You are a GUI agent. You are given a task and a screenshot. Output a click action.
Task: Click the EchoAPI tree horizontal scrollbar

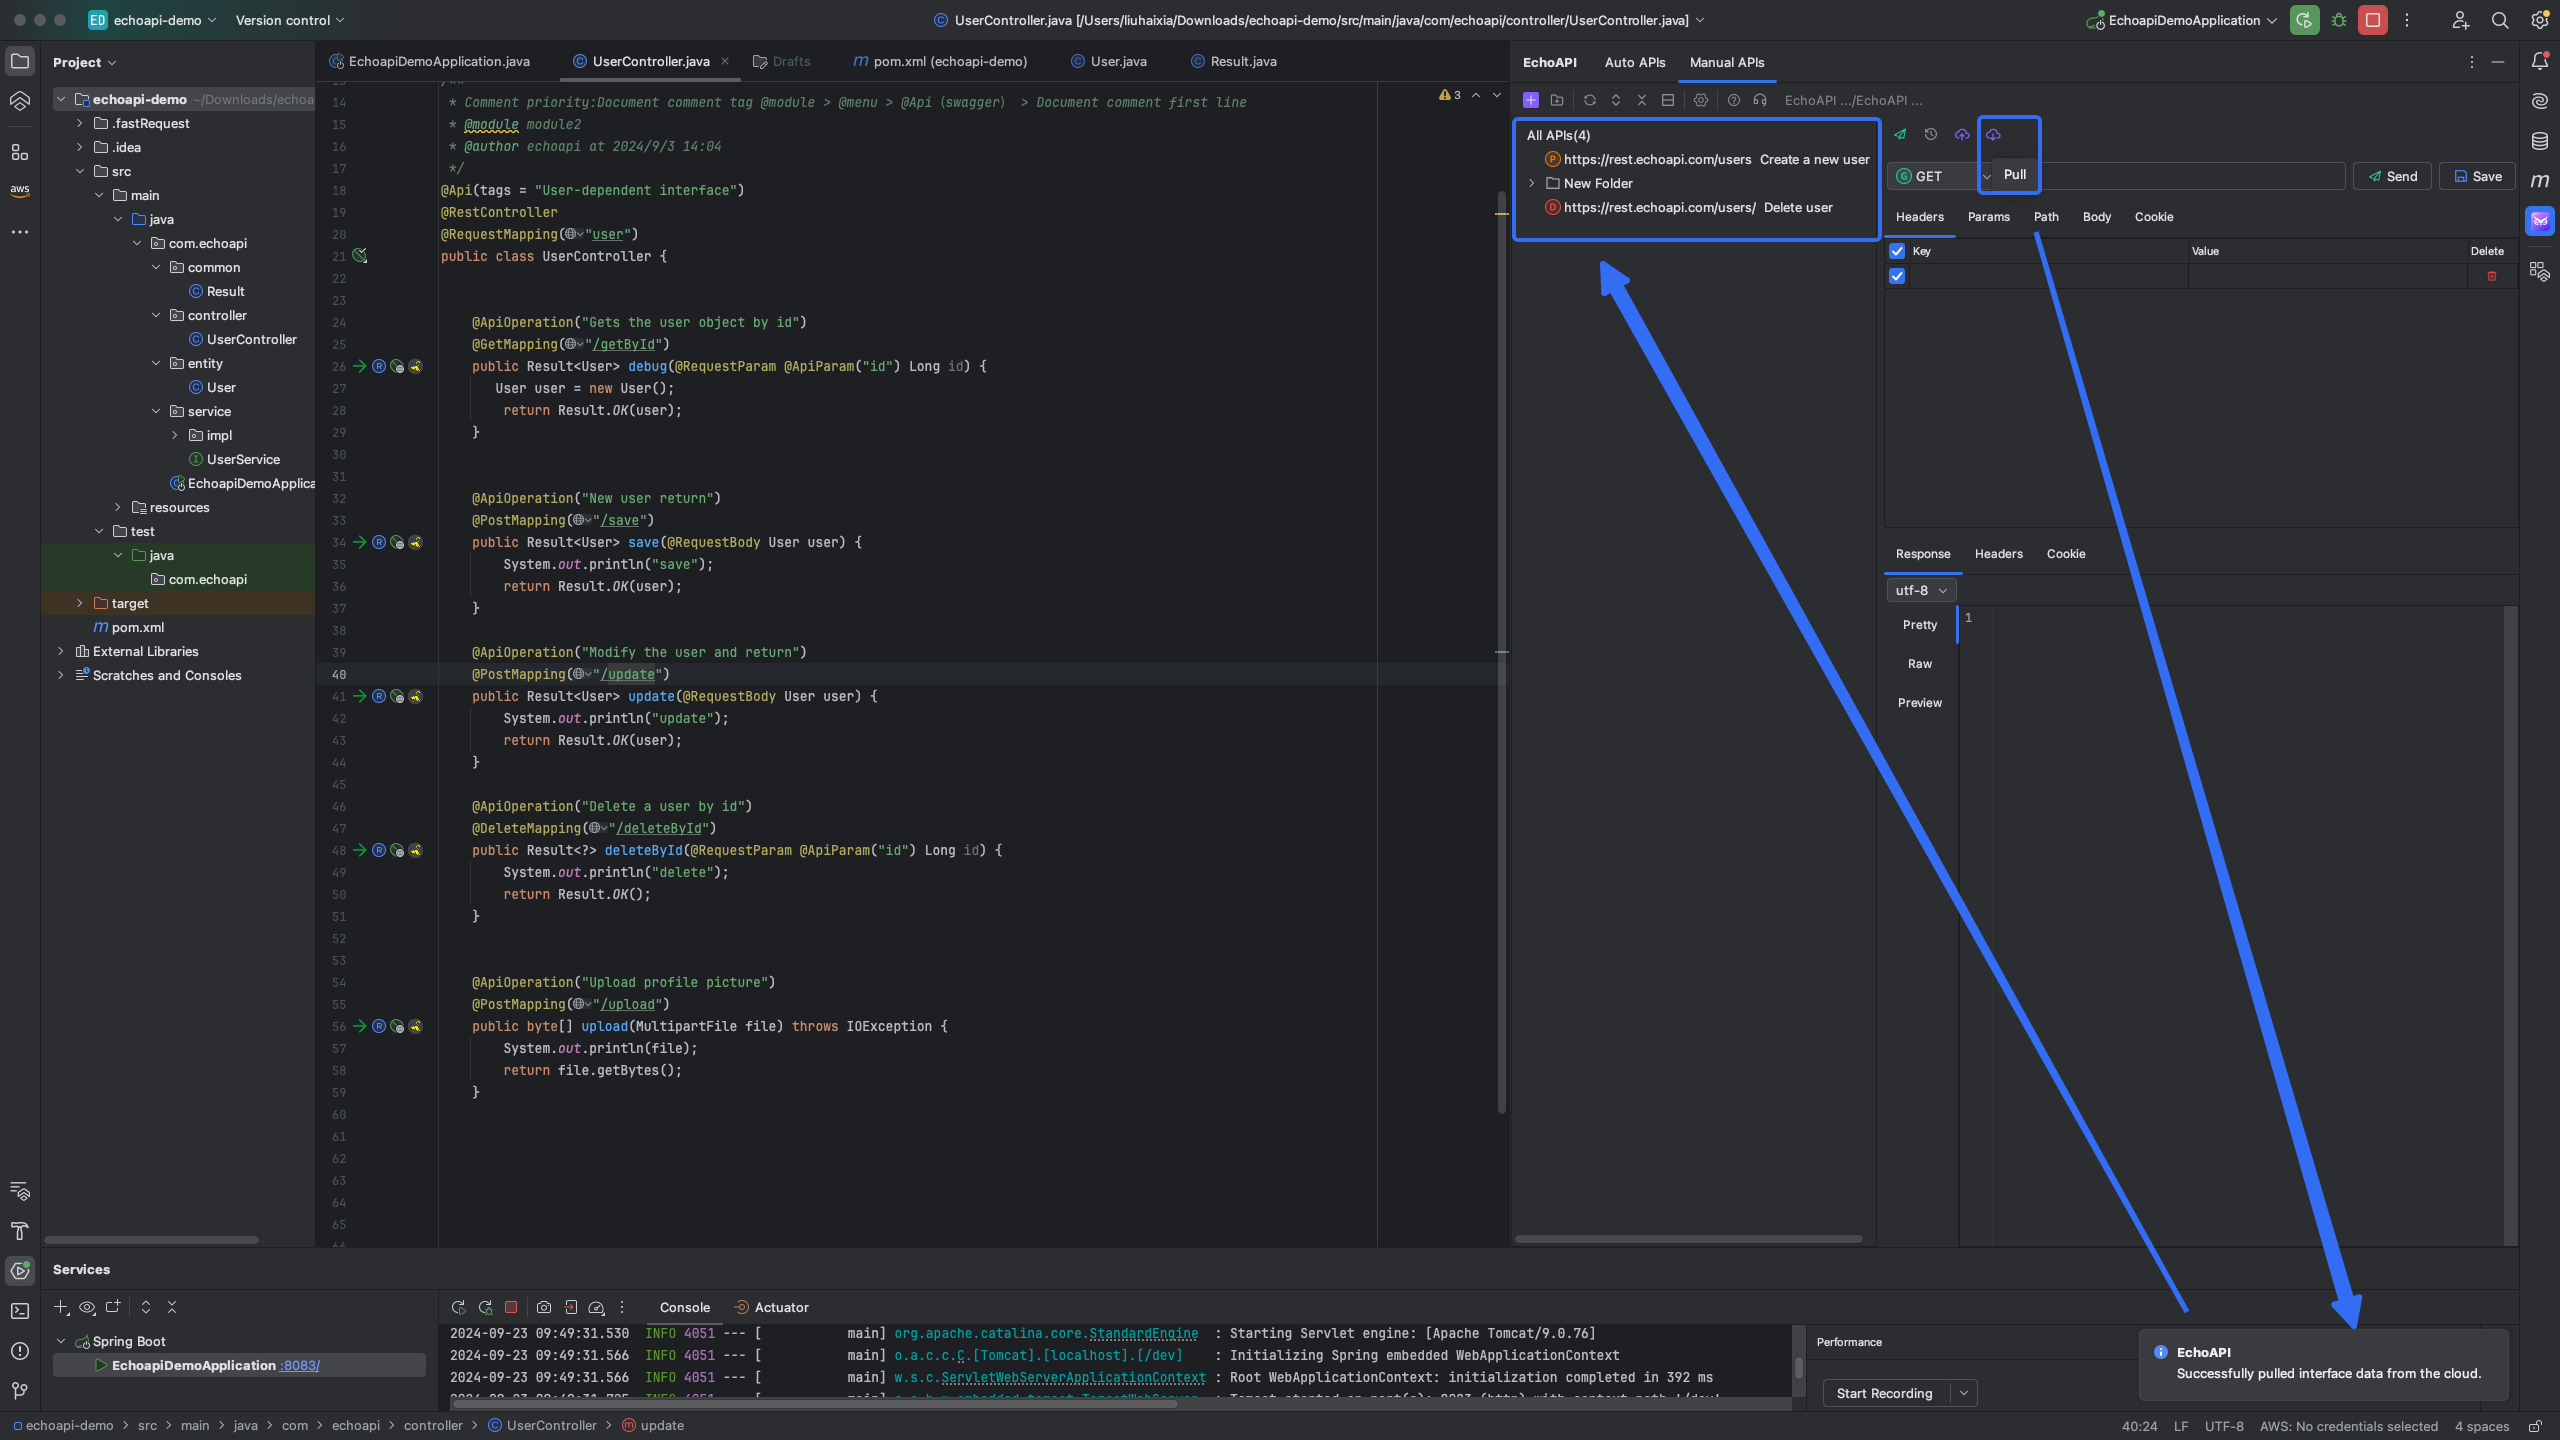coord(1688,1239)
